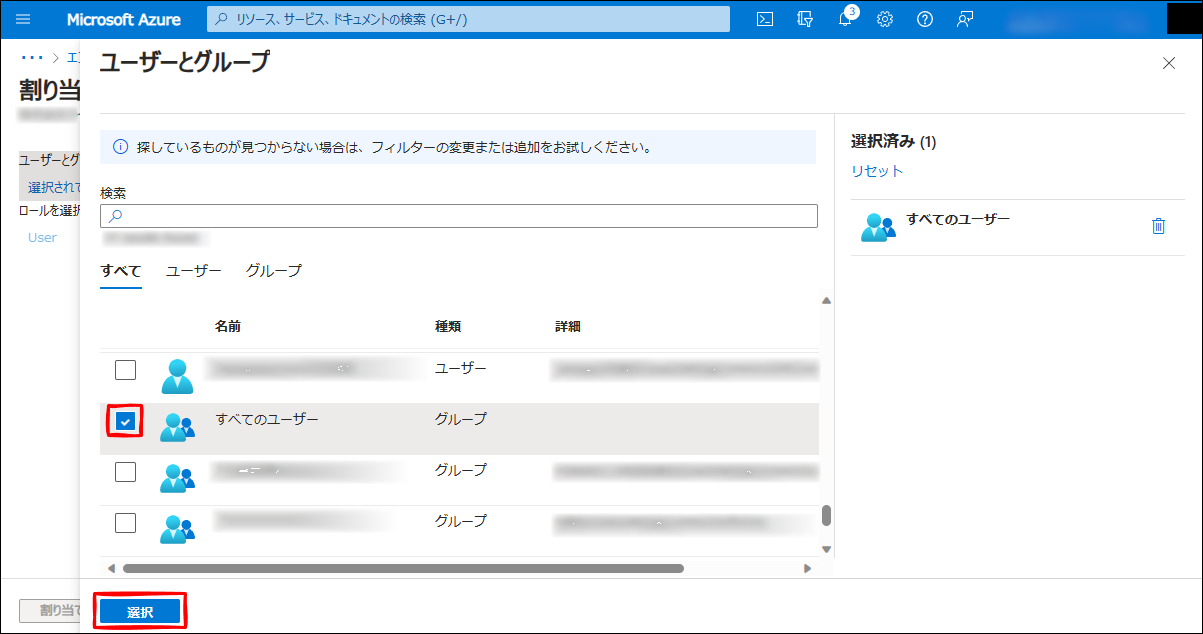Open the Azure portal hamburger menu

click(24, 19)
